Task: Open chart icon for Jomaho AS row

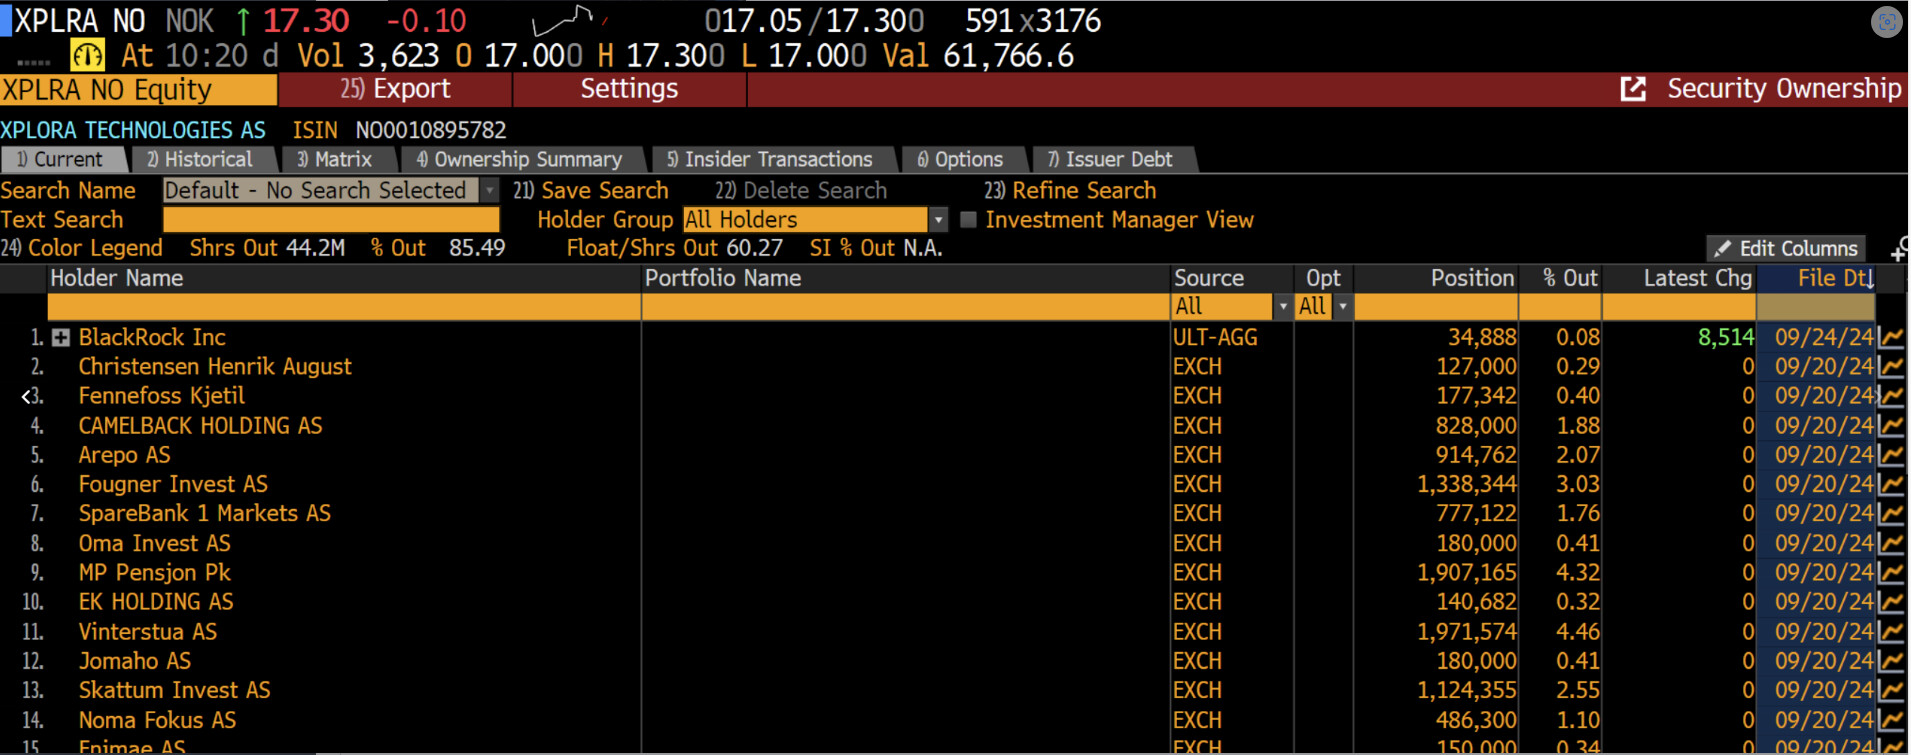Action: (1890, 661)
